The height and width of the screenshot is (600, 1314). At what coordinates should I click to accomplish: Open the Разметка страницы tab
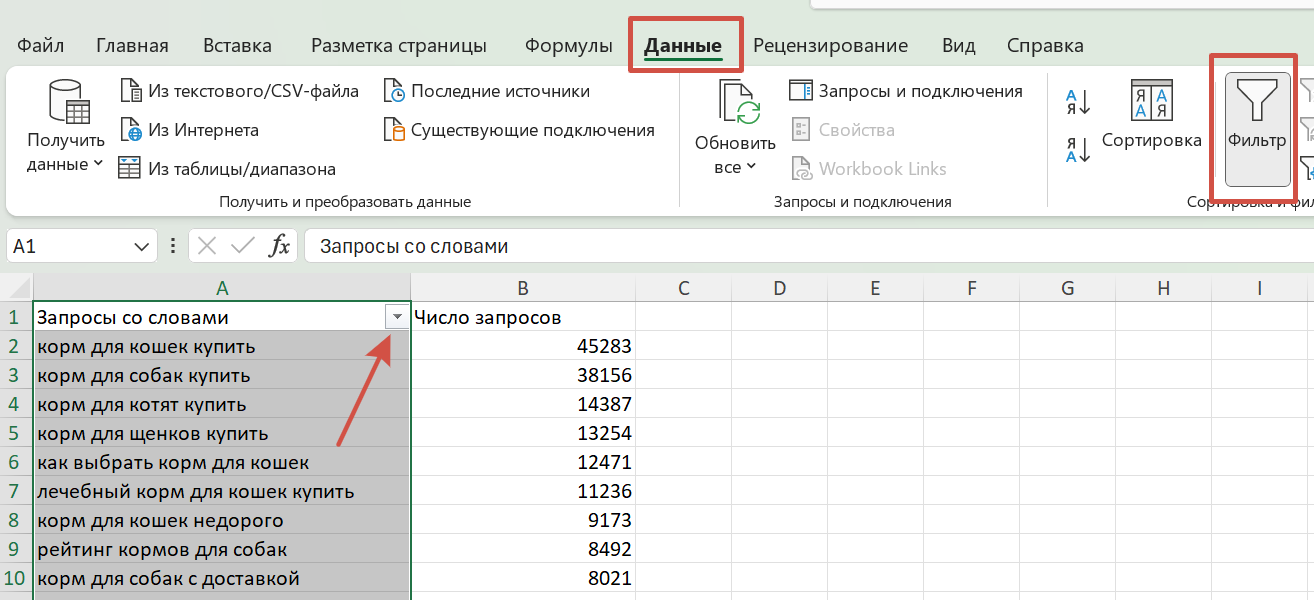[399, 45]
